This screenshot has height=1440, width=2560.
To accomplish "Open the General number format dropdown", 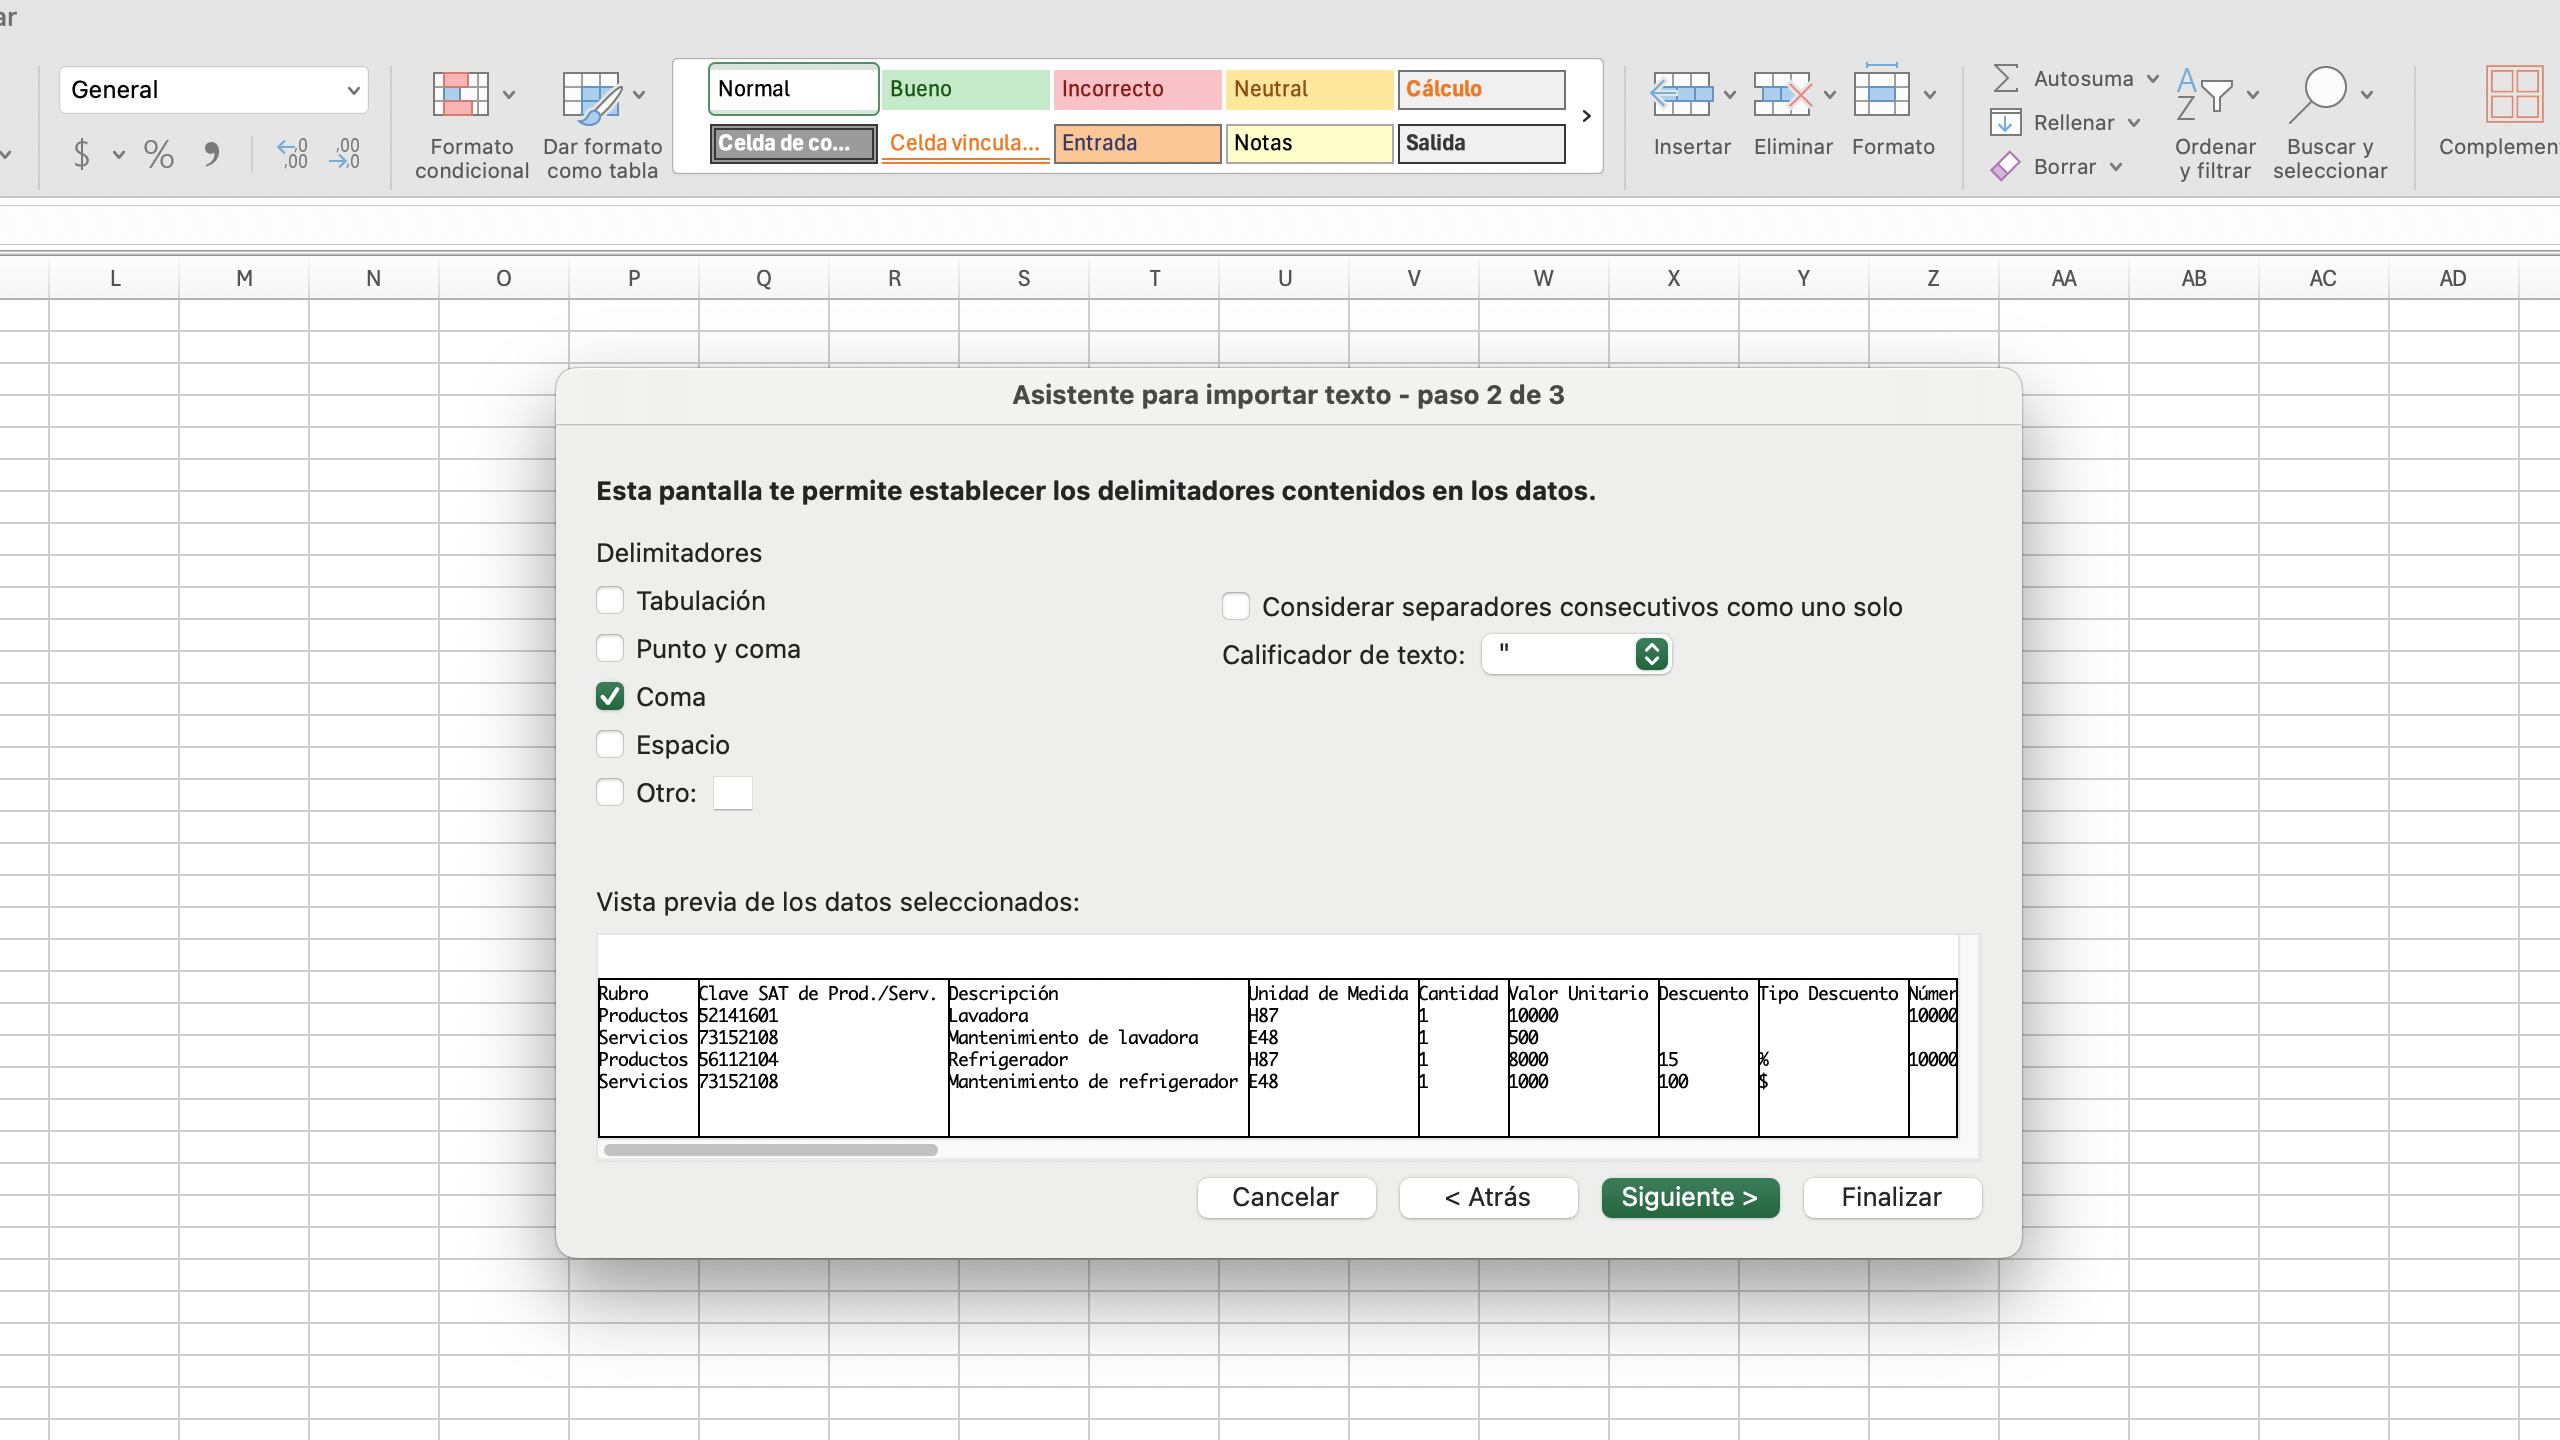I will click(214, 90).
